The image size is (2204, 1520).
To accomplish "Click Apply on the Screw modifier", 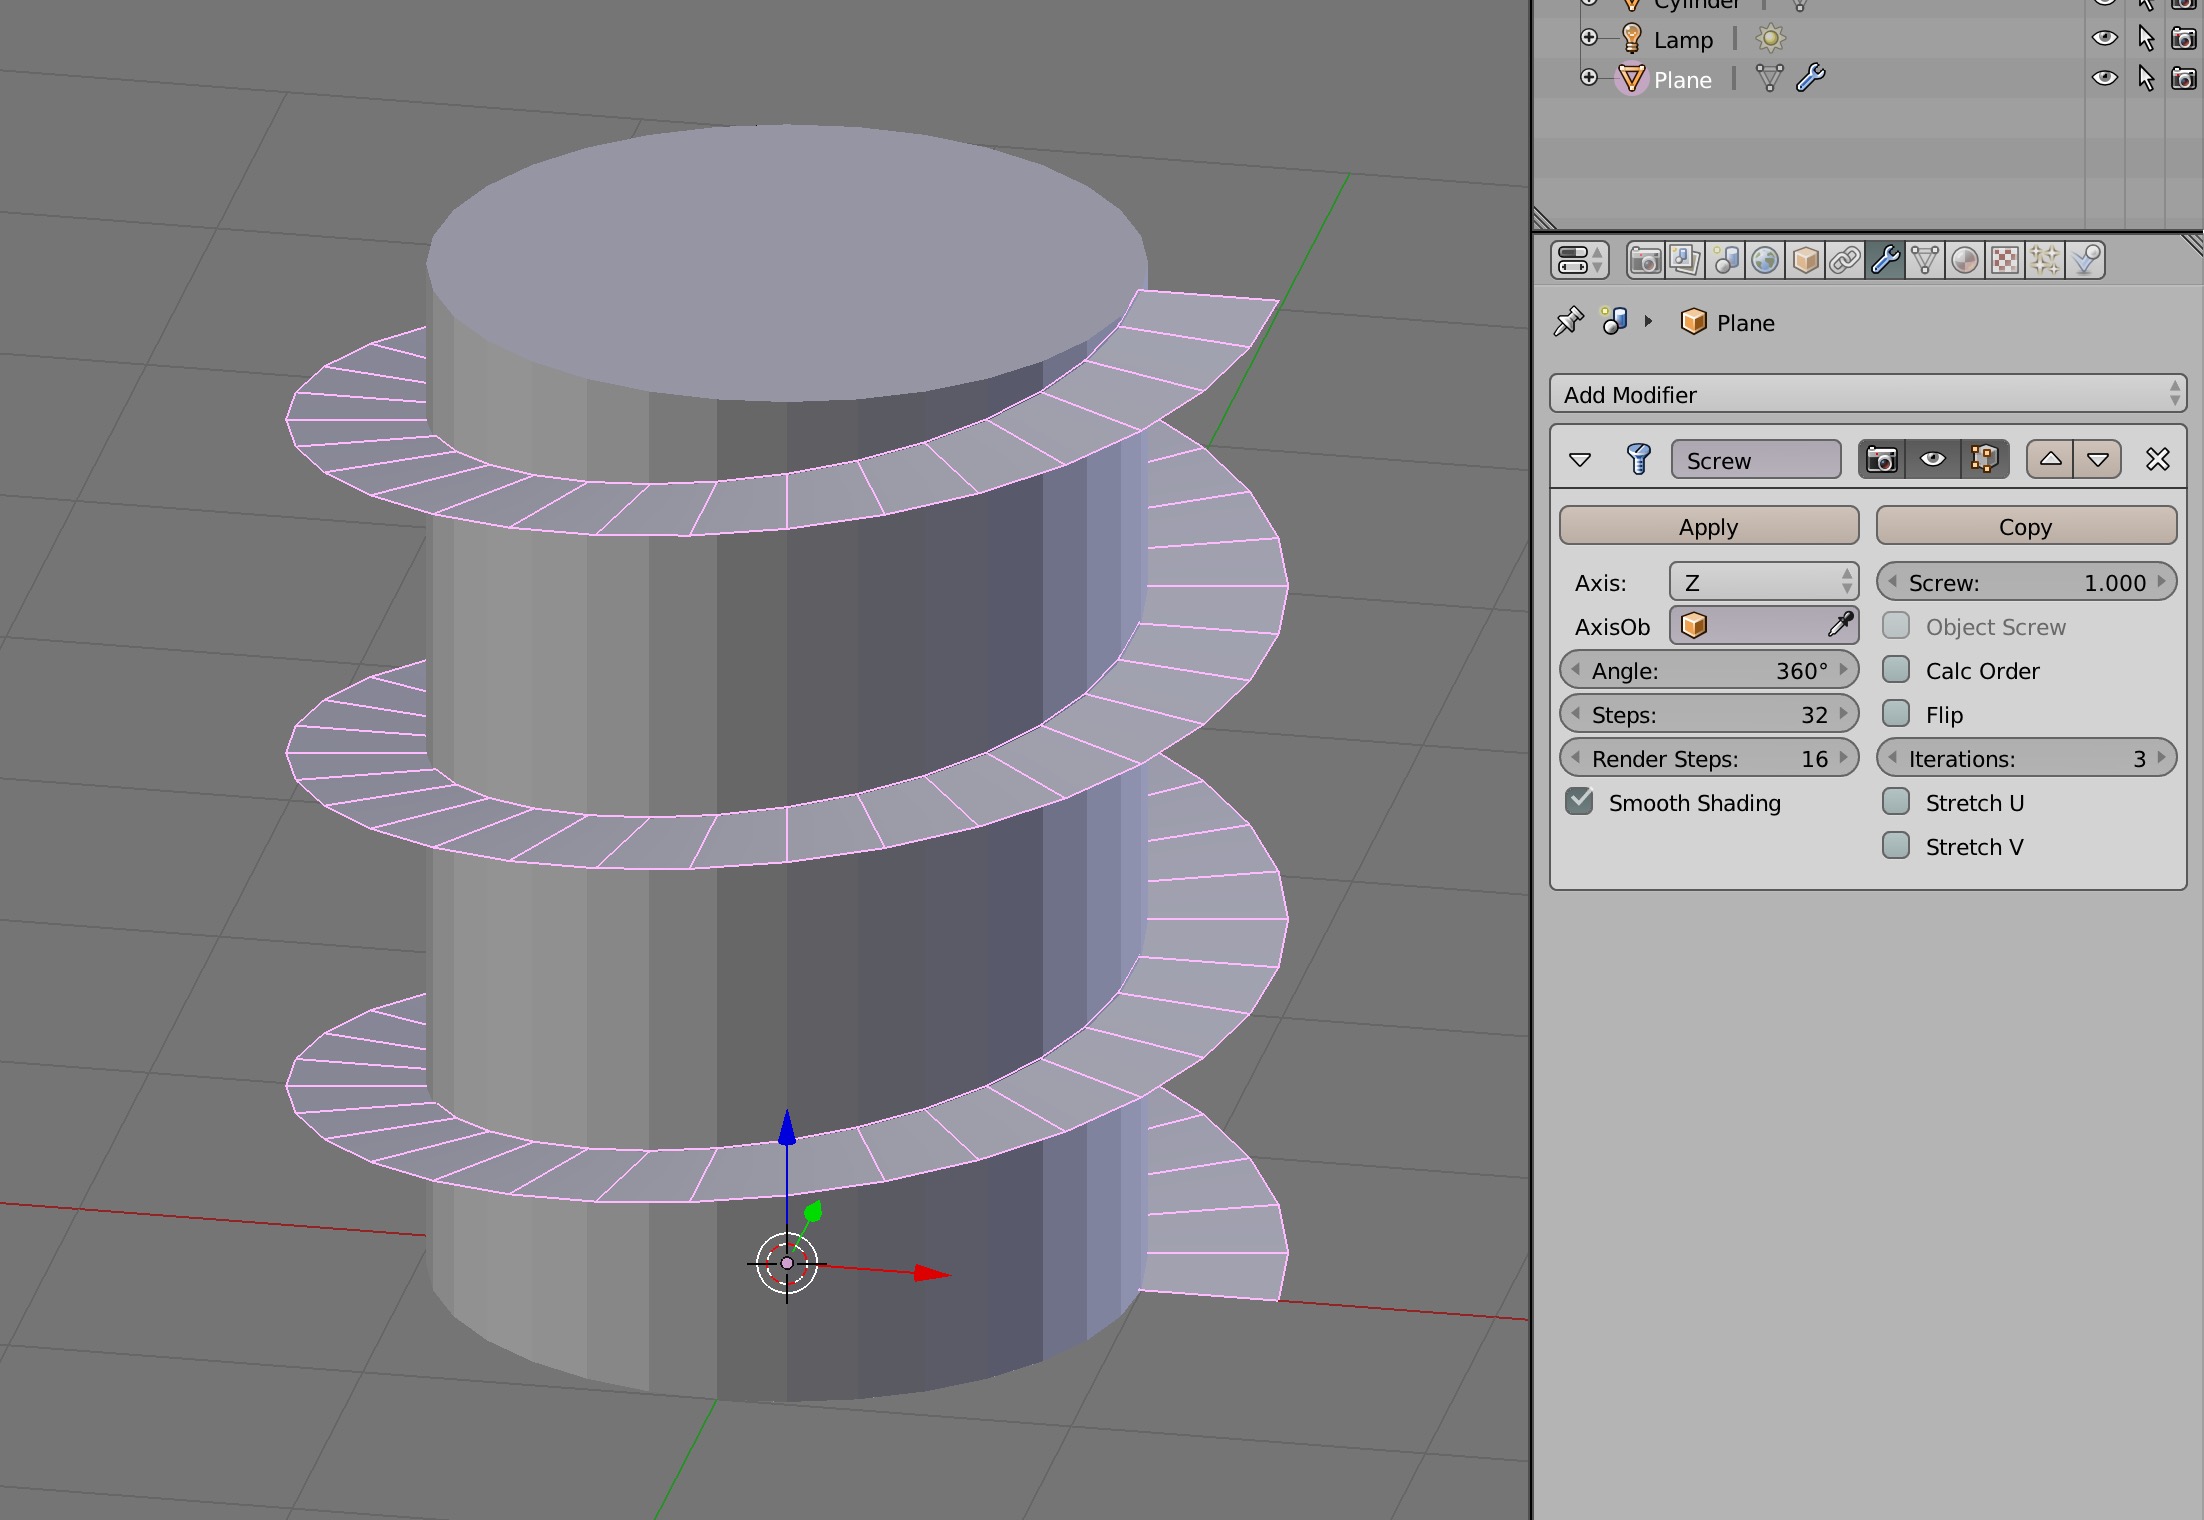I will (x=1708, y=526).
